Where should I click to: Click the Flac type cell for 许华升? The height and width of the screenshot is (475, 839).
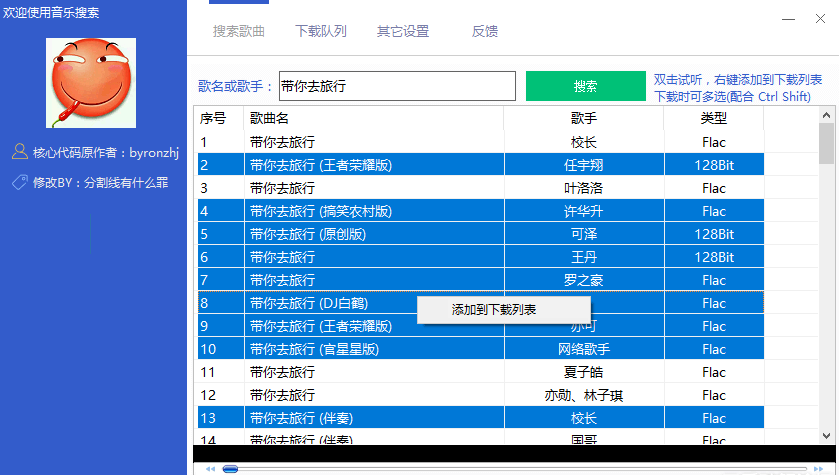[x=714, y=211]
